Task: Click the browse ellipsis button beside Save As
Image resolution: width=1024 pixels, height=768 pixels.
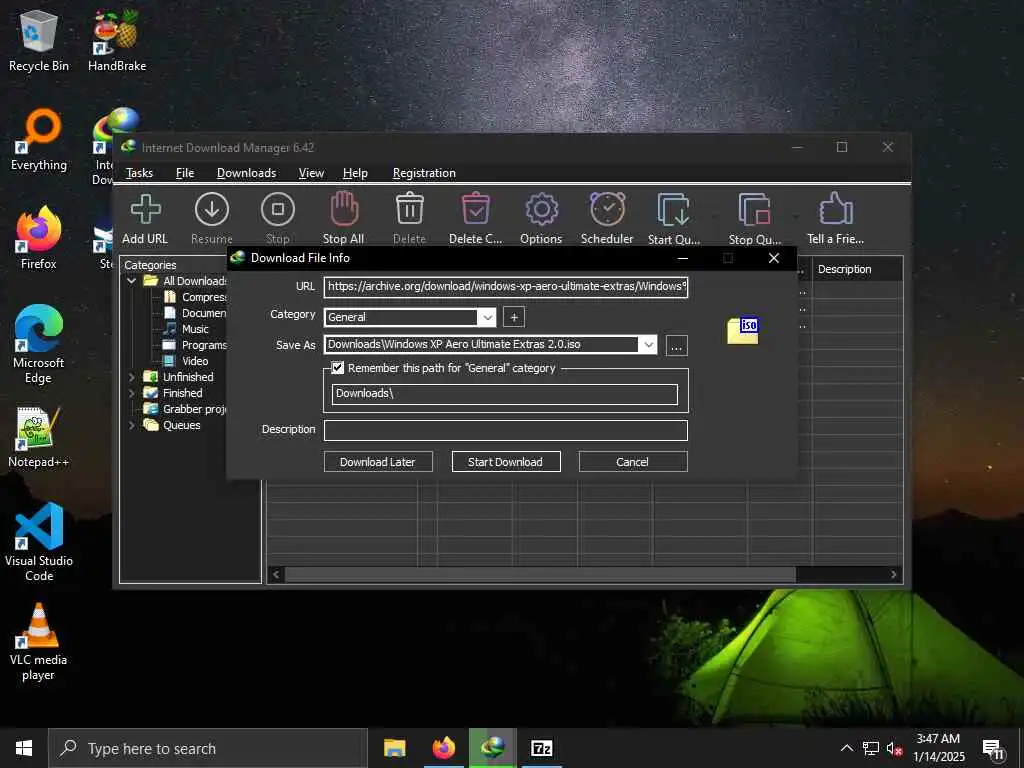Action: pos(677,345)
